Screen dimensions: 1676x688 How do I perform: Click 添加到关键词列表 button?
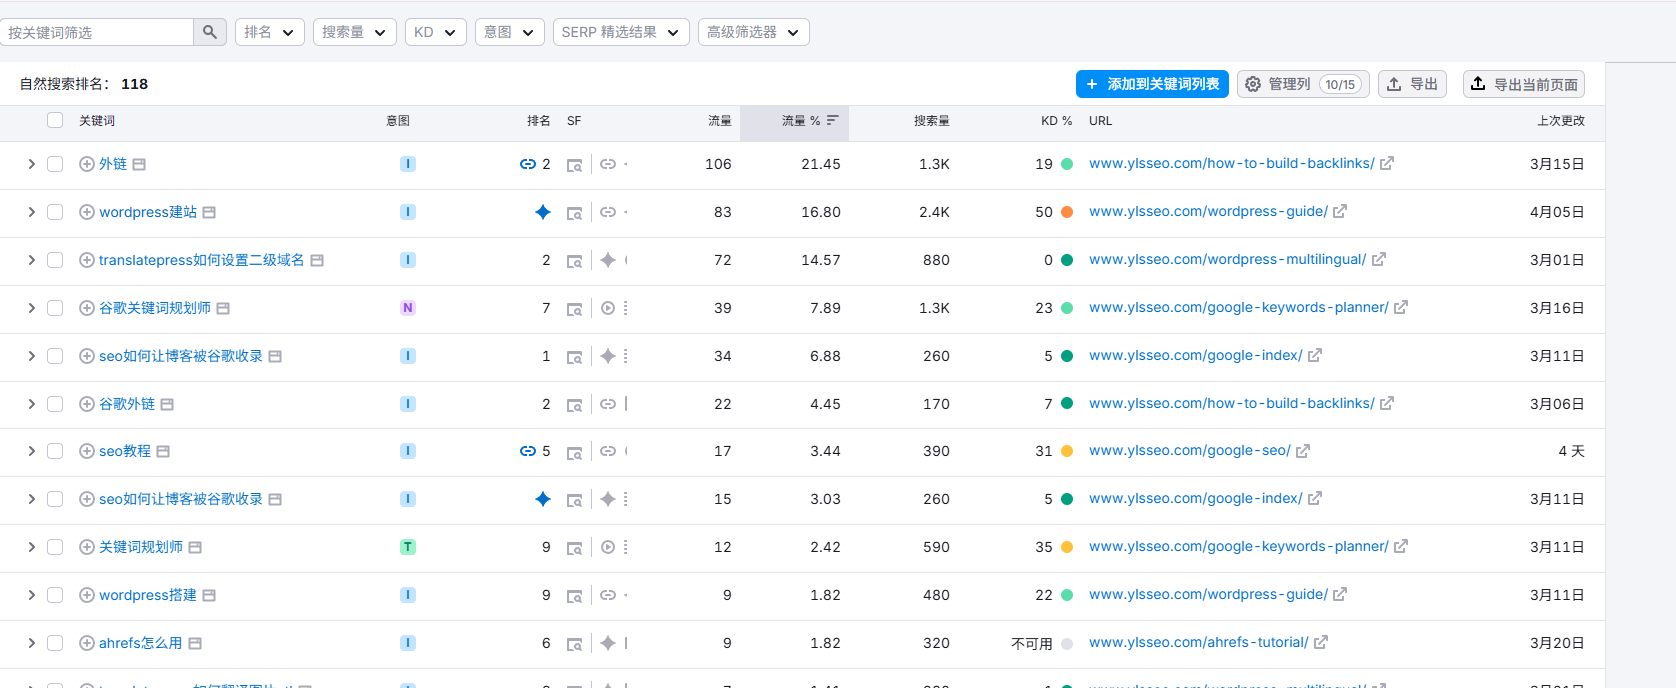pos(1153,84)
